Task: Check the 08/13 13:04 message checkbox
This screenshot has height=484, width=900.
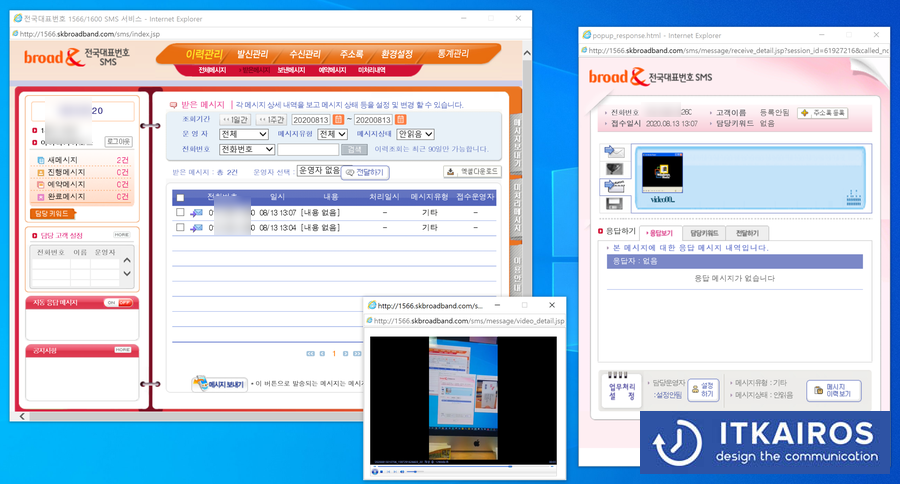Action: [180, 227]
